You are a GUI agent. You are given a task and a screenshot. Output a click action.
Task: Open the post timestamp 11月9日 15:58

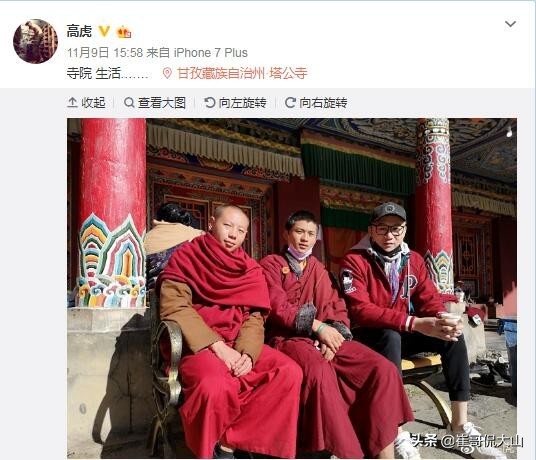pyautogui.click(x=105, y=53)
